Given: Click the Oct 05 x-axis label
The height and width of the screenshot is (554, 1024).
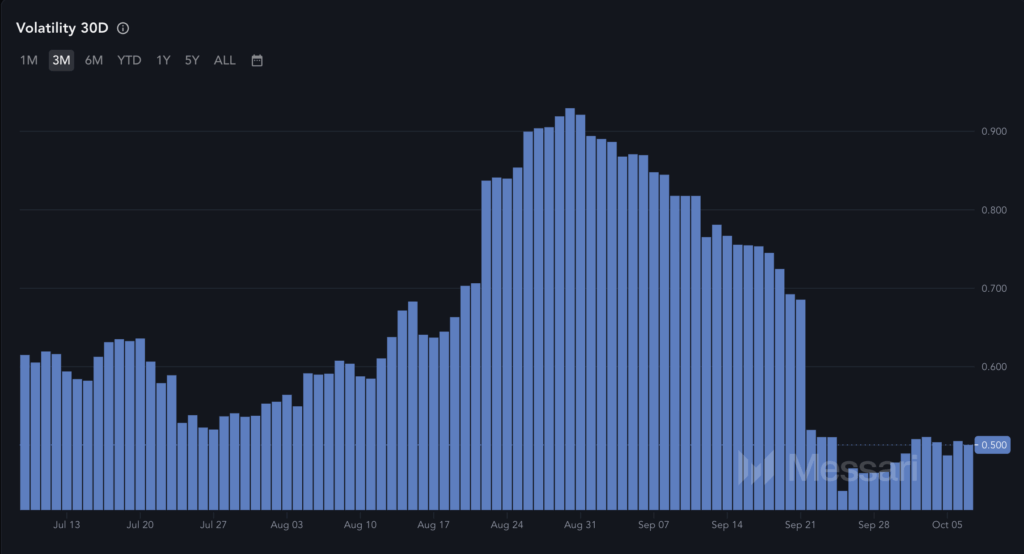Looking at the screenshot, I should (x=947, y=524).
